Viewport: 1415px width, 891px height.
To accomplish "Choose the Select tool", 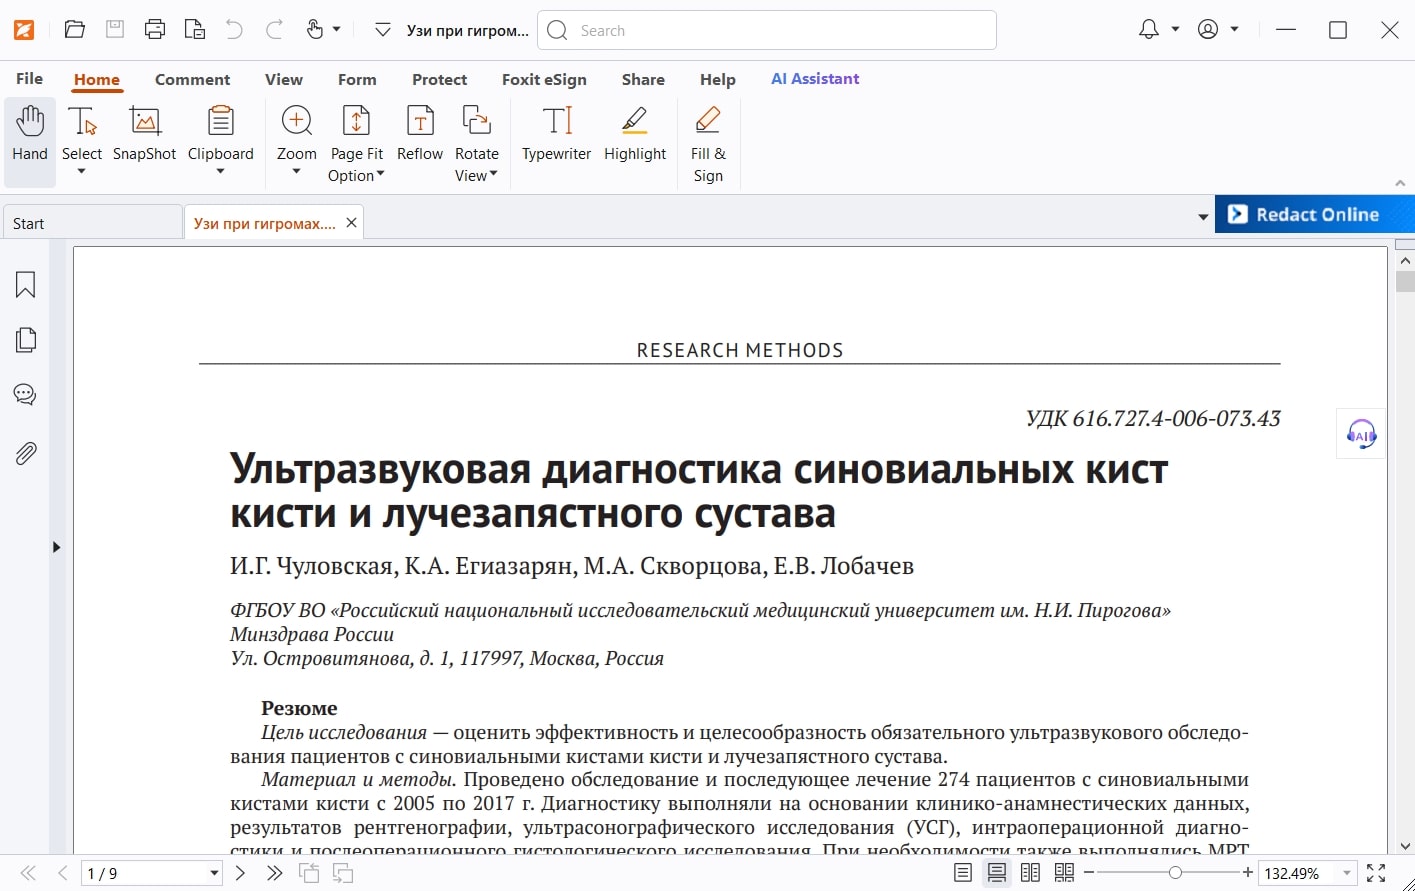I will (82, 140).
